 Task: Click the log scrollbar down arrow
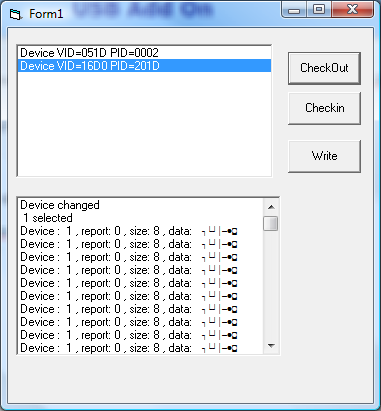click(x=271, y=346)
